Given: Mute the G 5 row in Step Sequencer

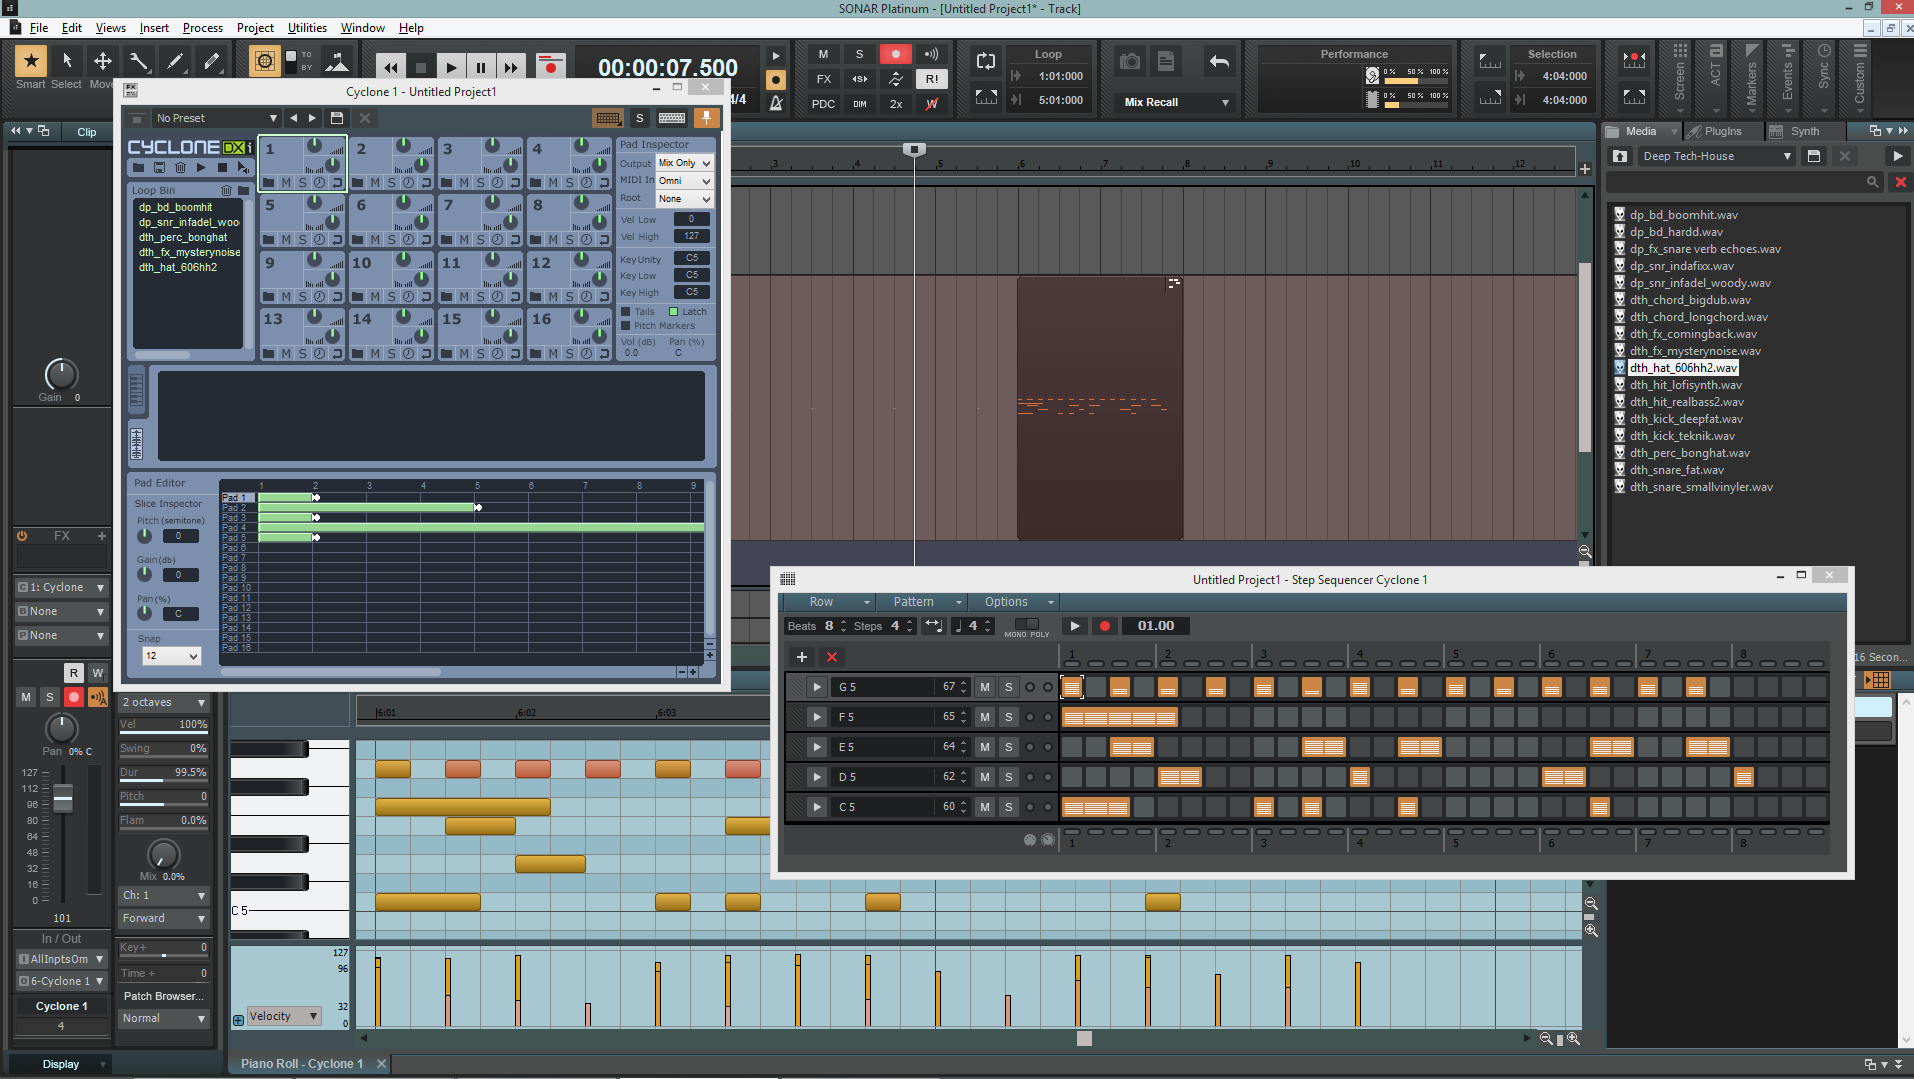Looking at the screenshot, I should (x=985, y=687).
